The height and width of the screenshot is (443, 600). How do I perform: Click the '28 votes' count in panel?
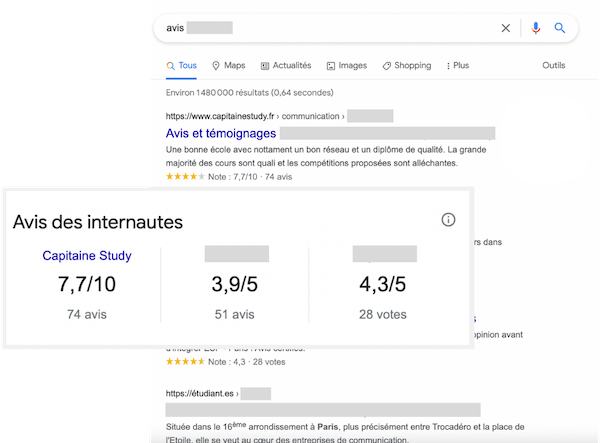[x=383, y=314]
